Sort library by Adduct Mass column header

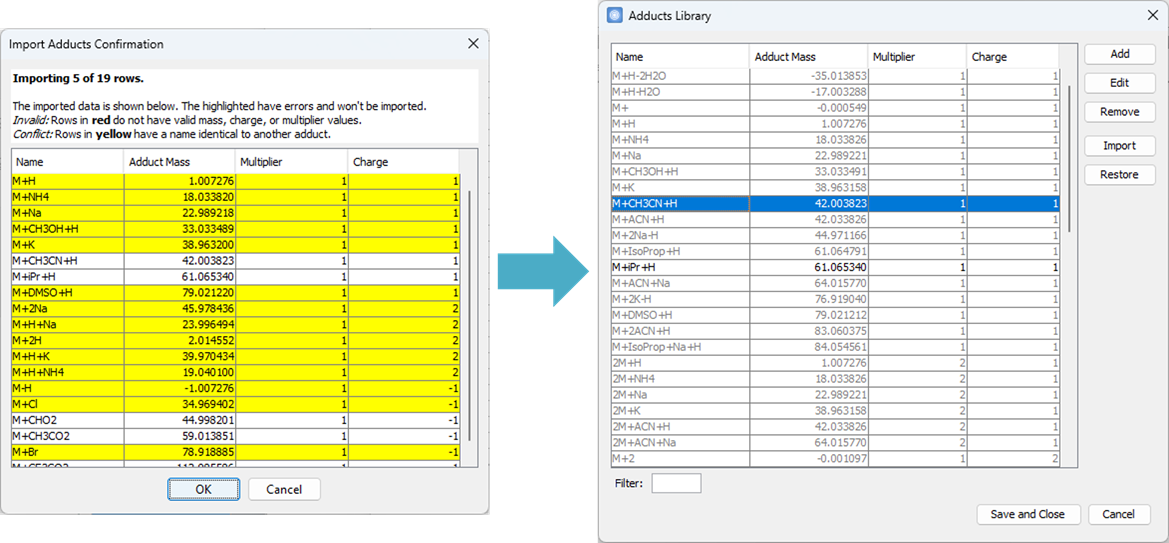pos(808,57)
